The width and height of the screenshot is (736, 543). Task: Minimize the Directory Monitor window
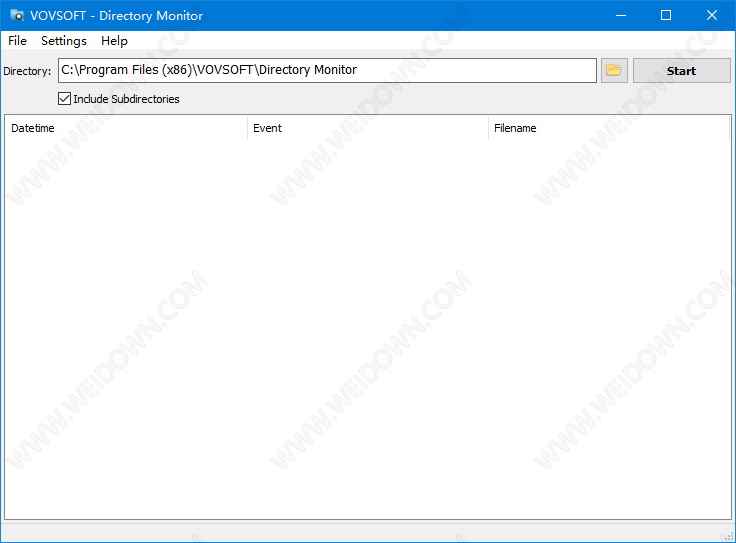[x=621, y=15]
